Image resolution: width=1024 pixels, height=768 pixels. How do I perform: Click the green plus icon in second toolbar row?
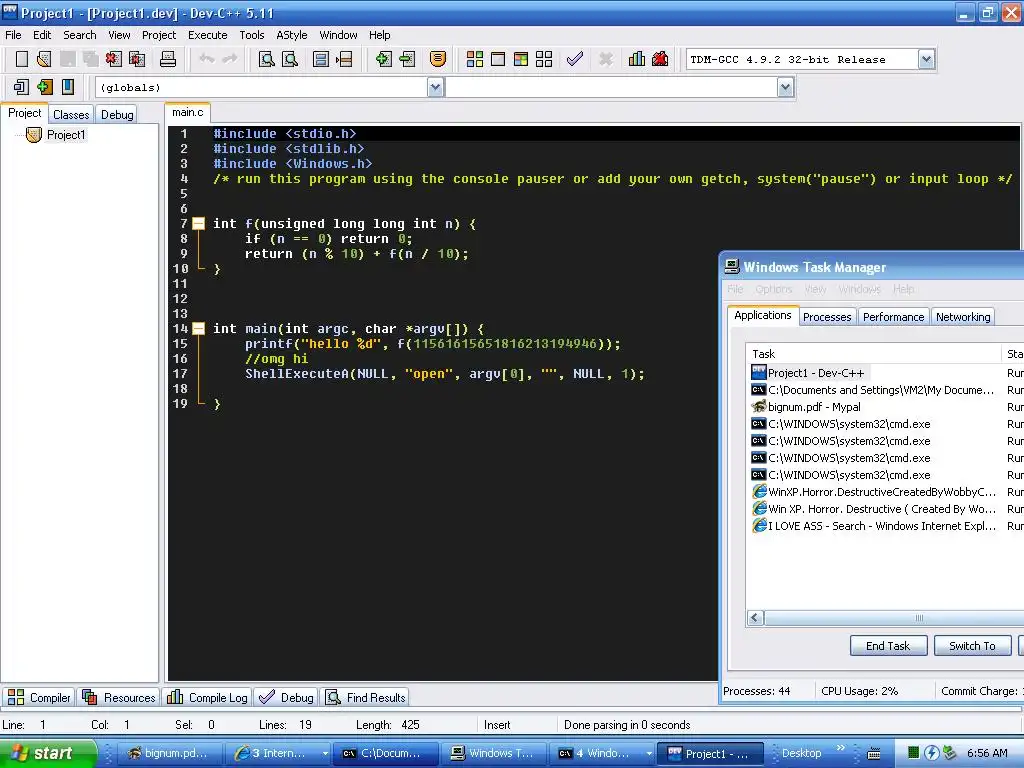pos(44,87)
